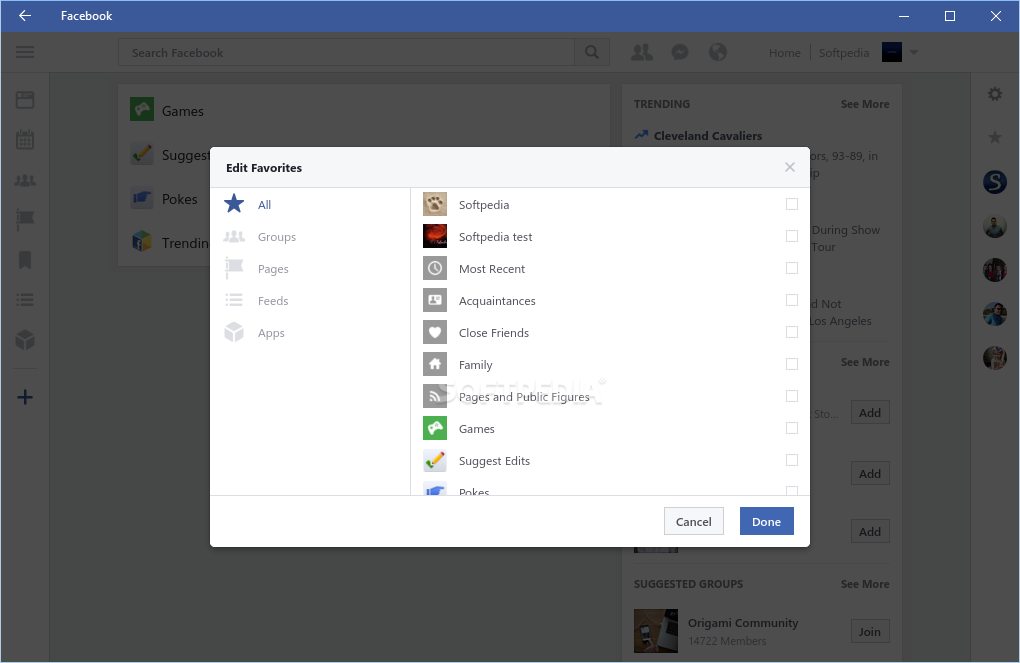Viewport: 1020px width, 663px height.
Task: Click the star icon in right sidebar
Action: click(x=995, y=137)
